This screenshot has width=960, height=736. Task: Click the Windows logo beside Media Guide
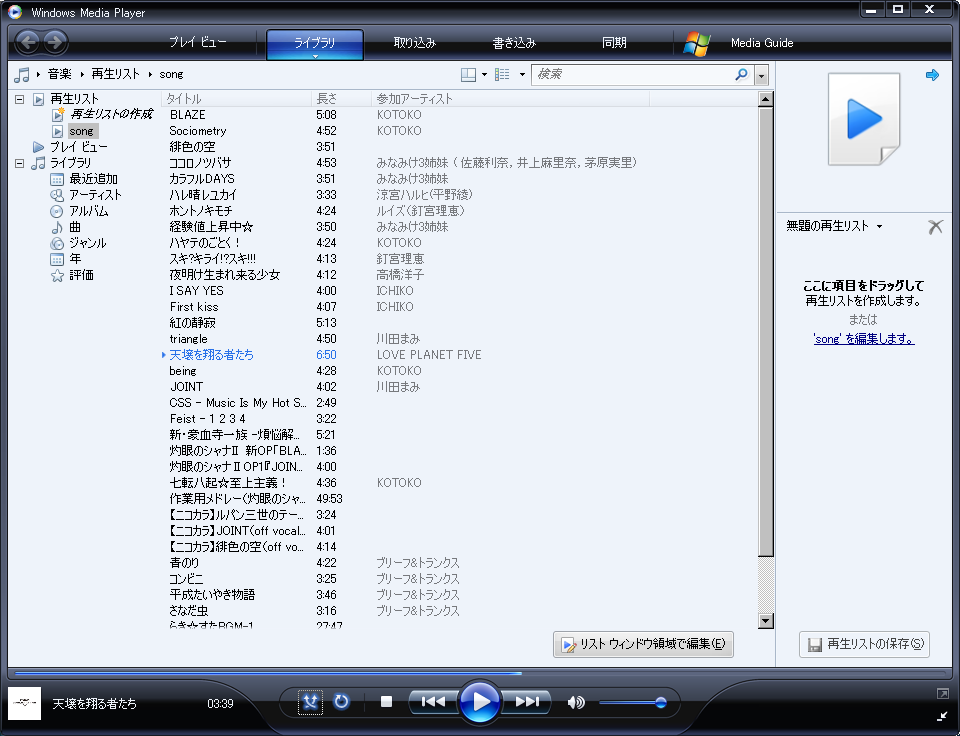697,43
